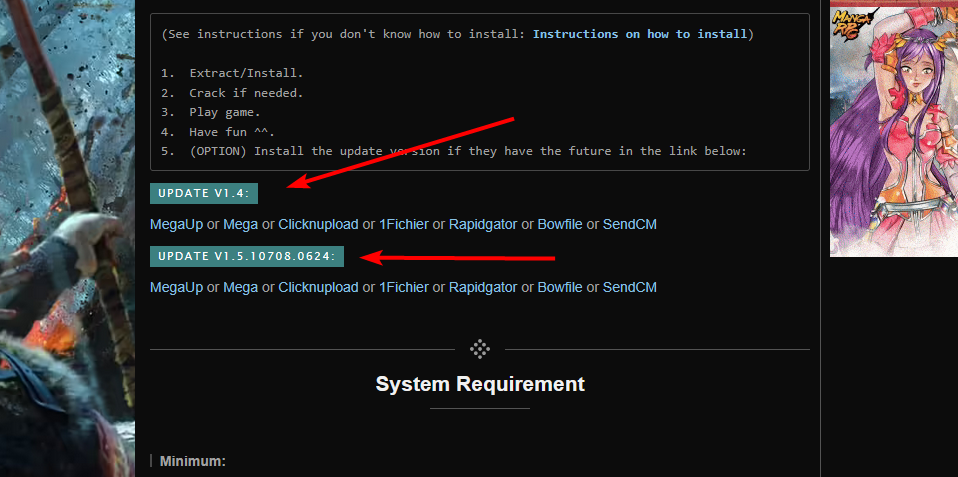Open the 'Instructions on how to install' link

pyautogui.click(x=640, y=34)
